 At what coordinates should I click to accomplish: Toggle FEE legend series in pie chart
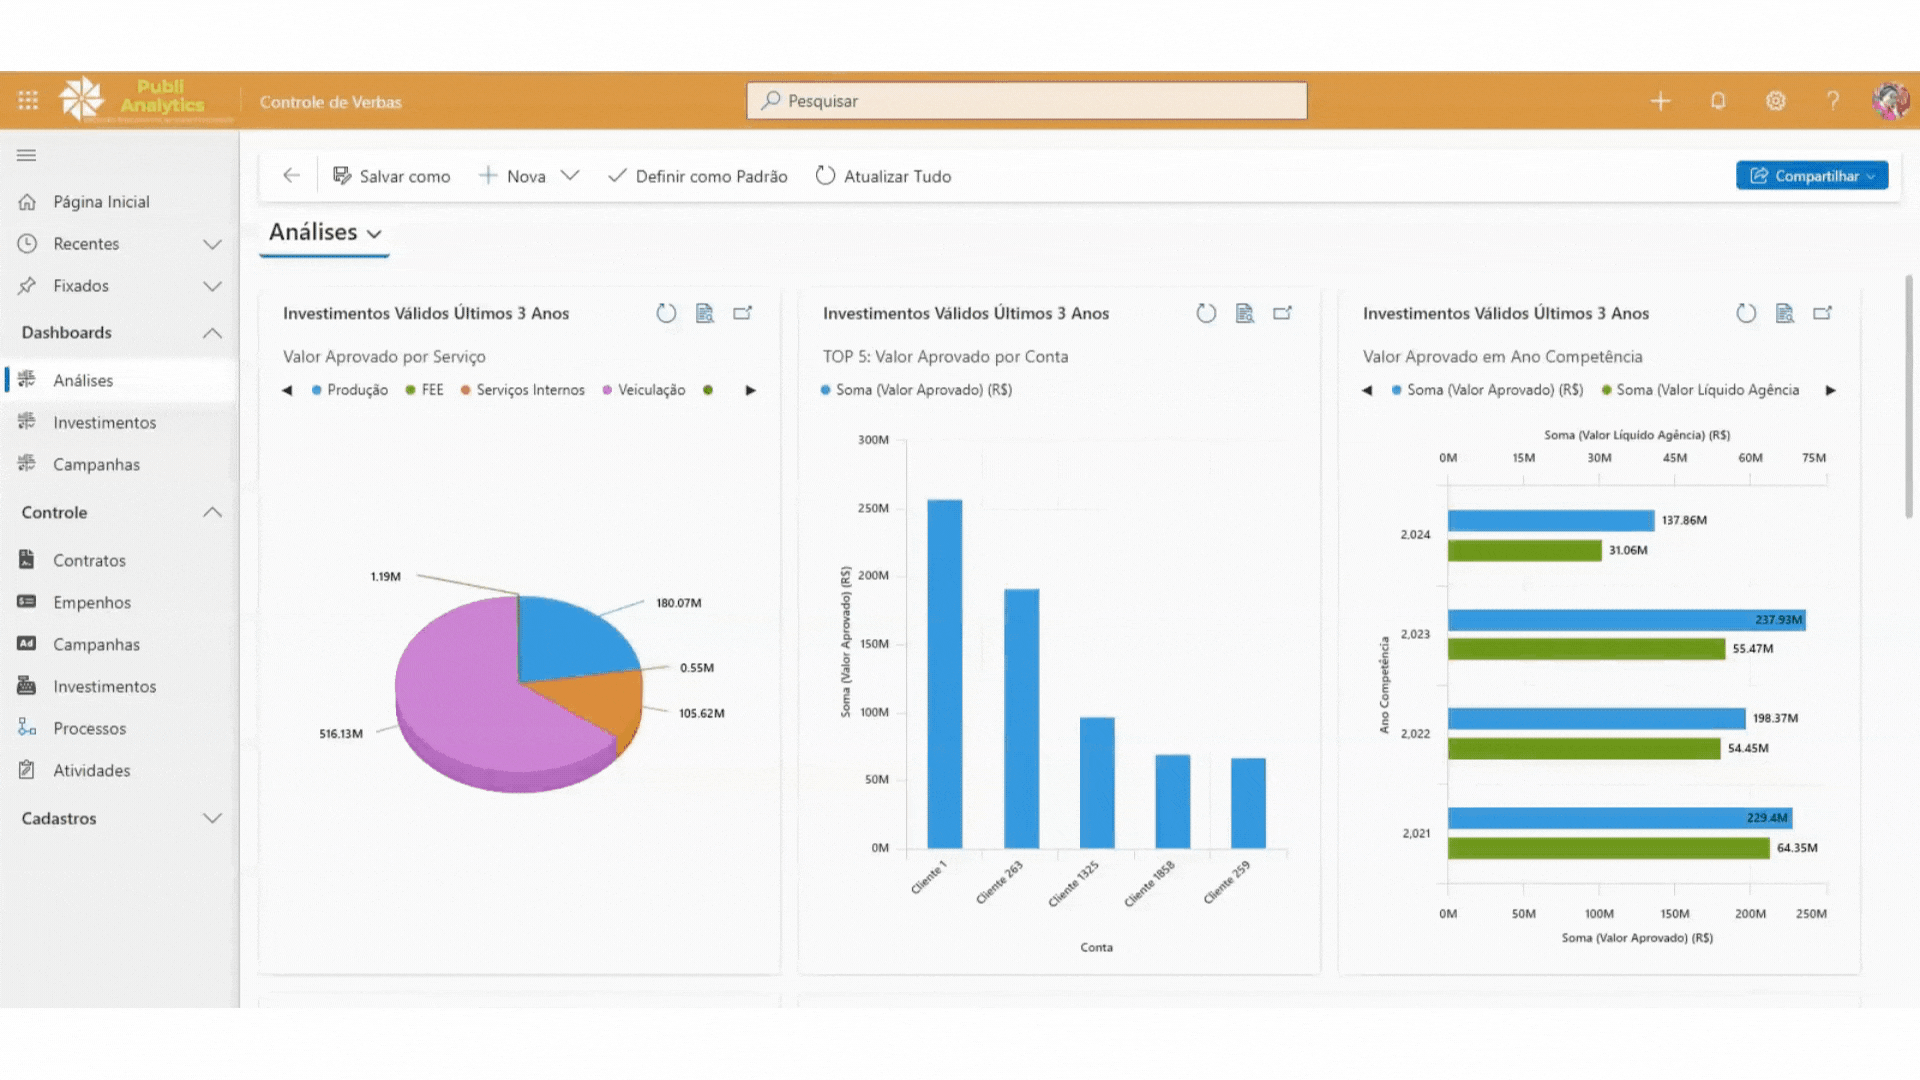coord(425,390)
